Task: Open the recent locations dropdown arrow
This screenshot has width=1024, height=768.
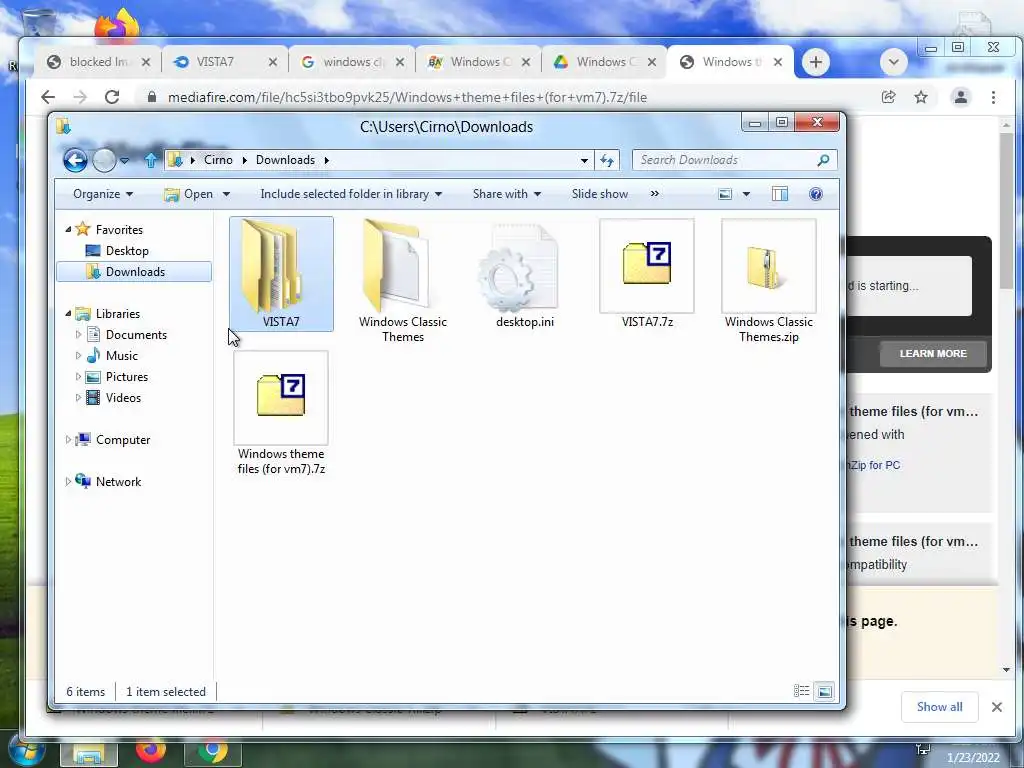Action: click(124, 160)
